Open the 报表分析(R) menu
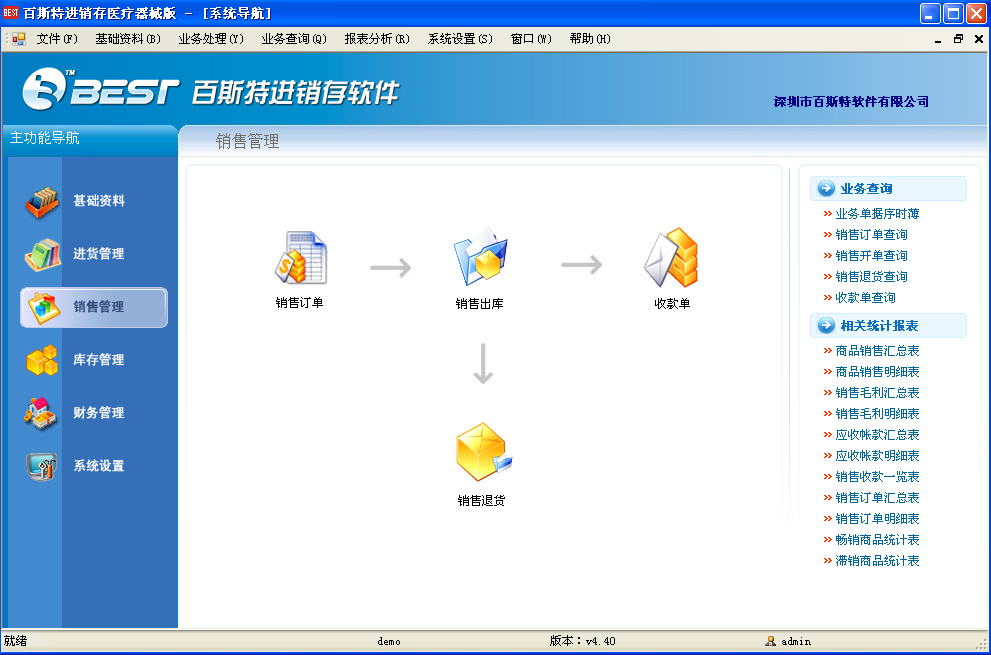 [377, 39]
